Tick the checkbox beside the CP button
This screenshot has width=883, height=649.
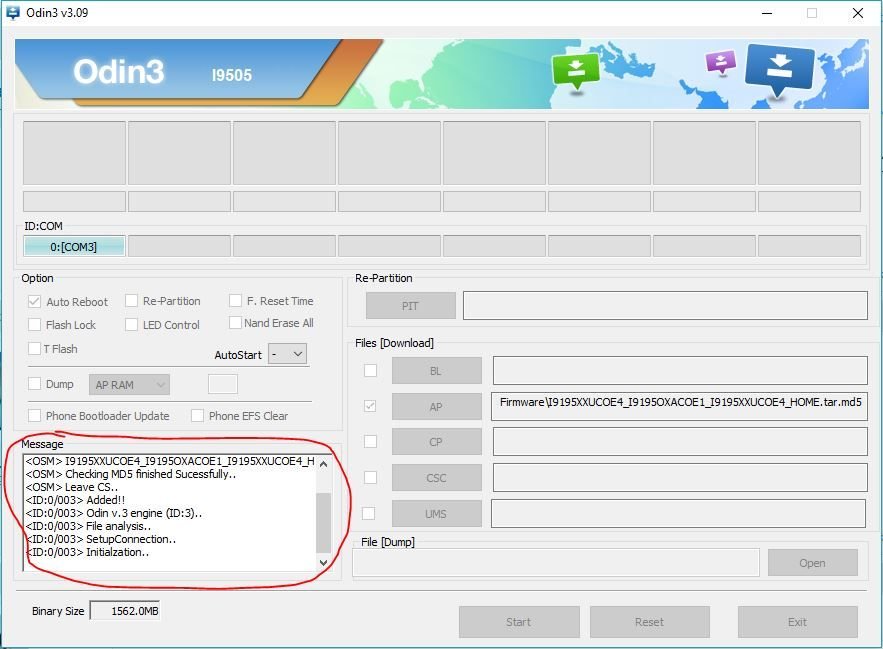370,441
